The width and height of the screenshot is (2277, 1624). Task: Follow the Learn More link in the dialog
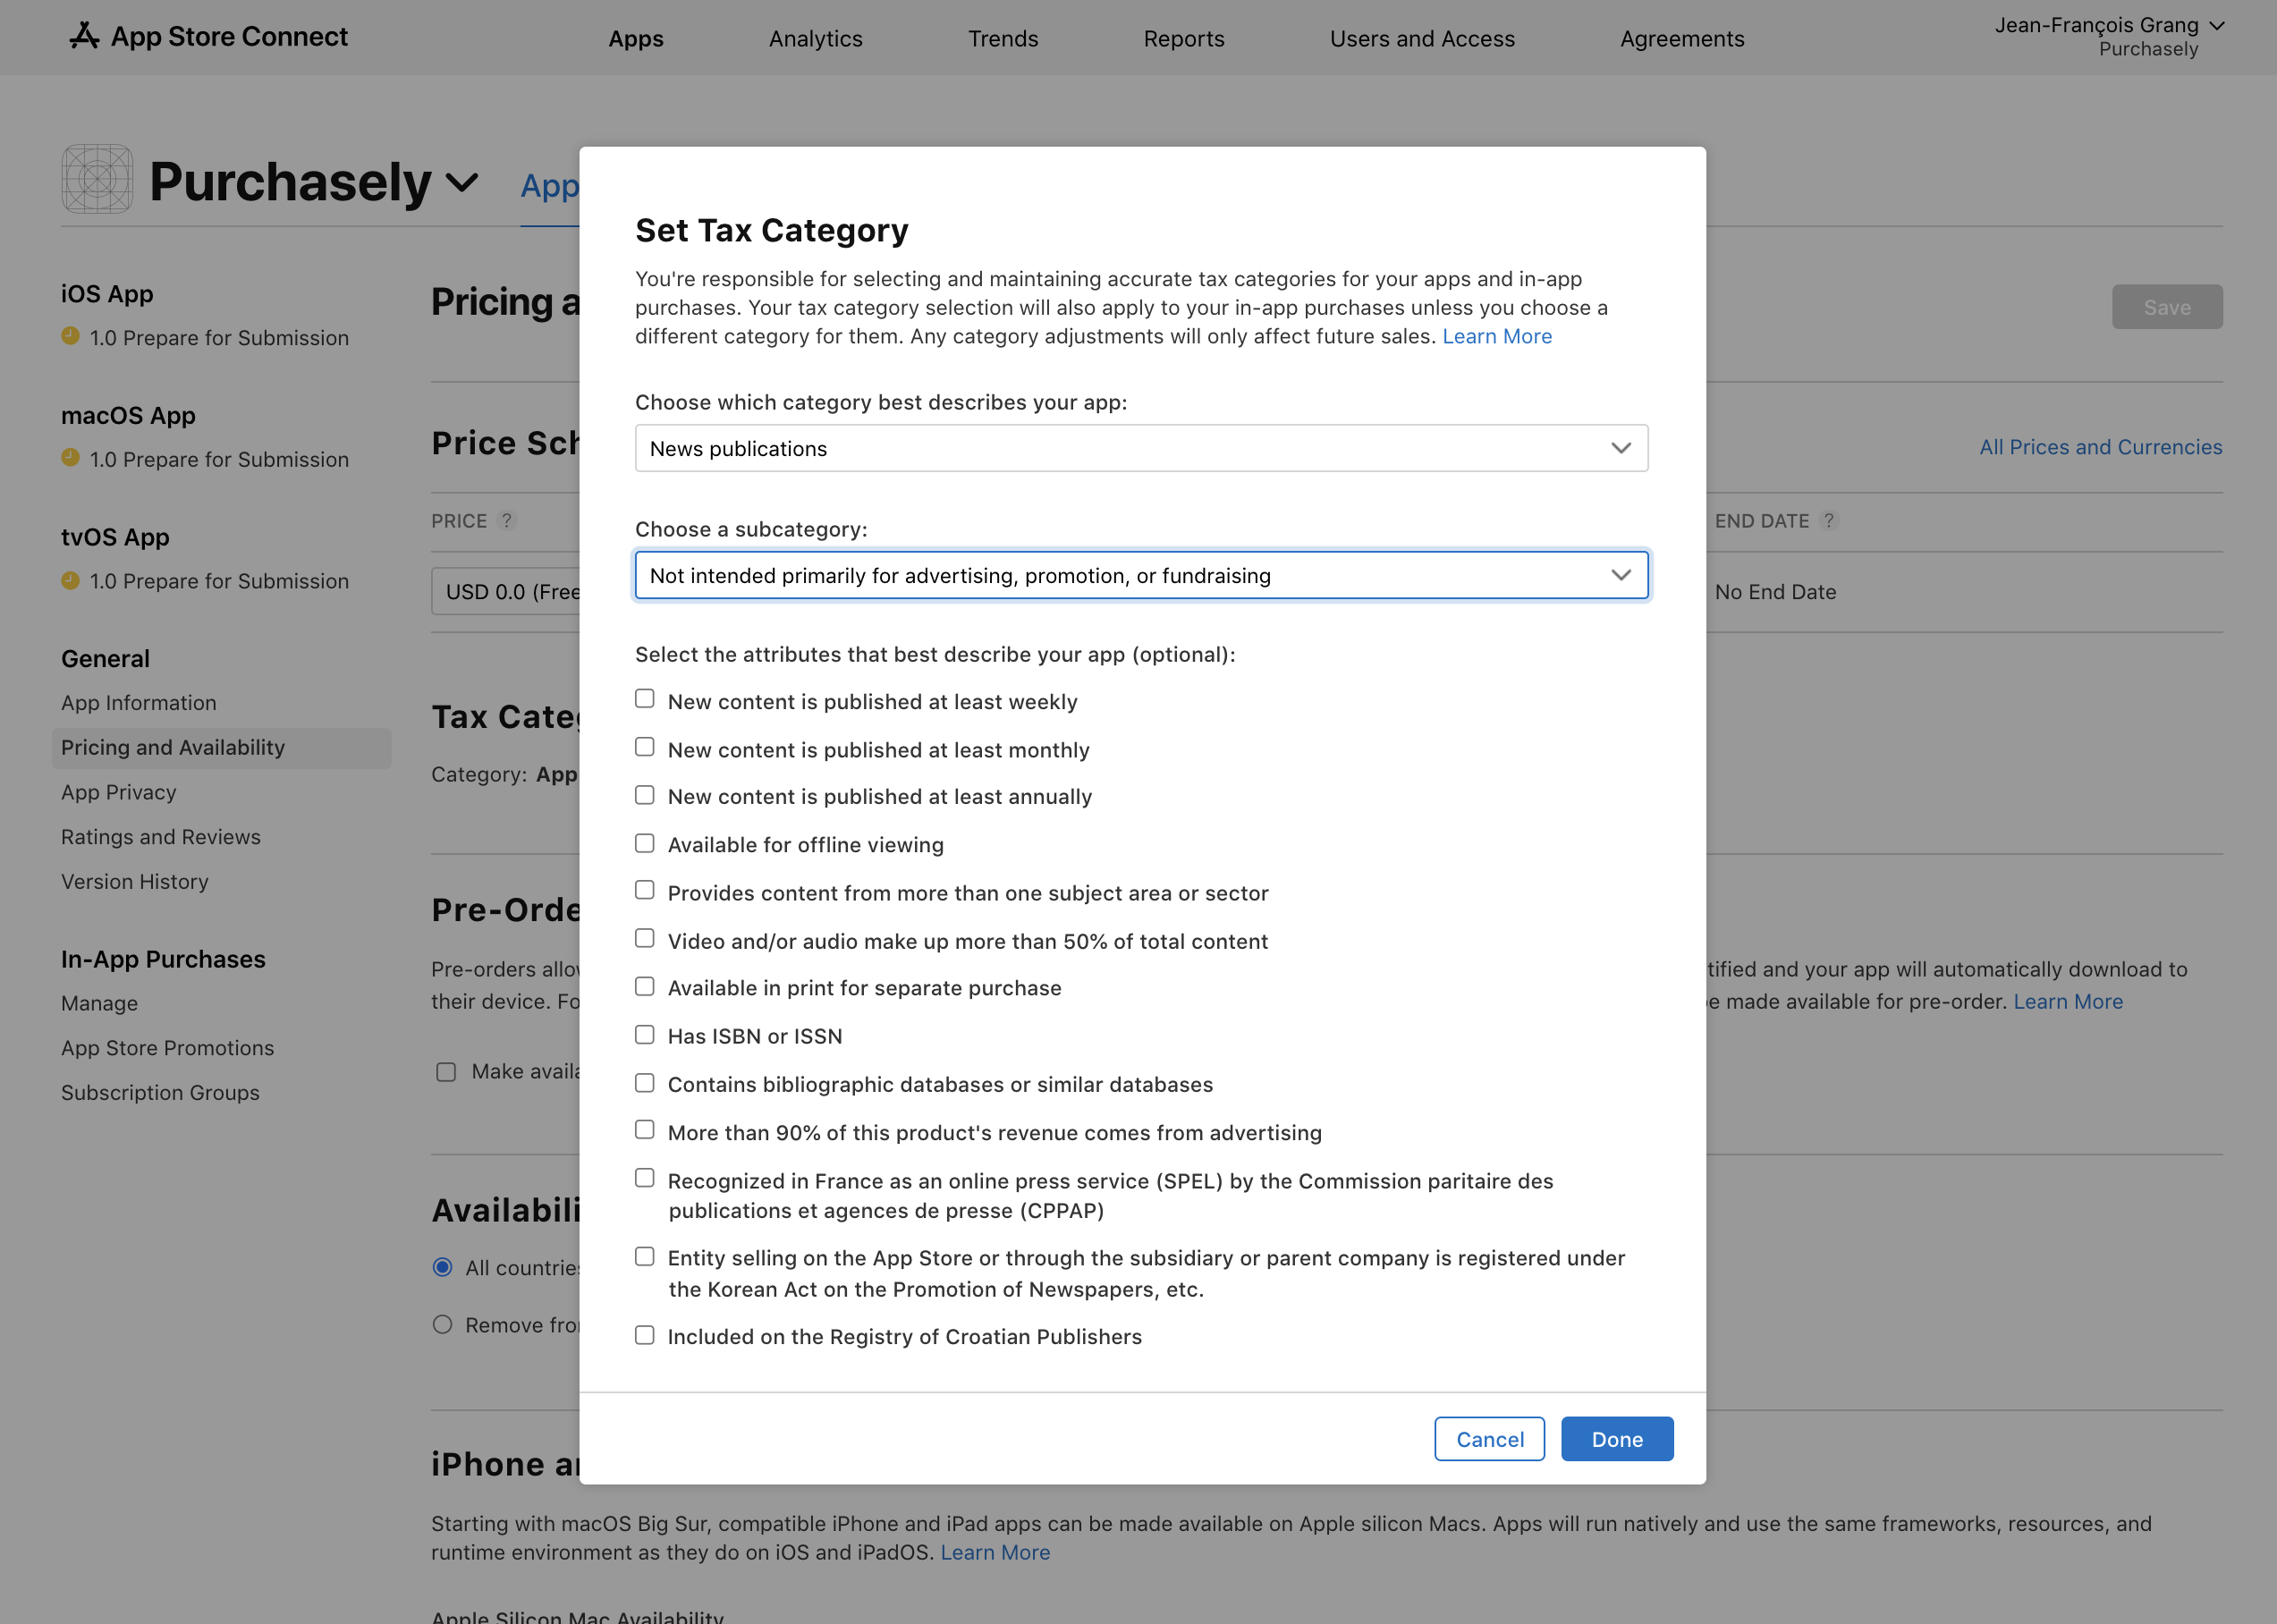1497,336
